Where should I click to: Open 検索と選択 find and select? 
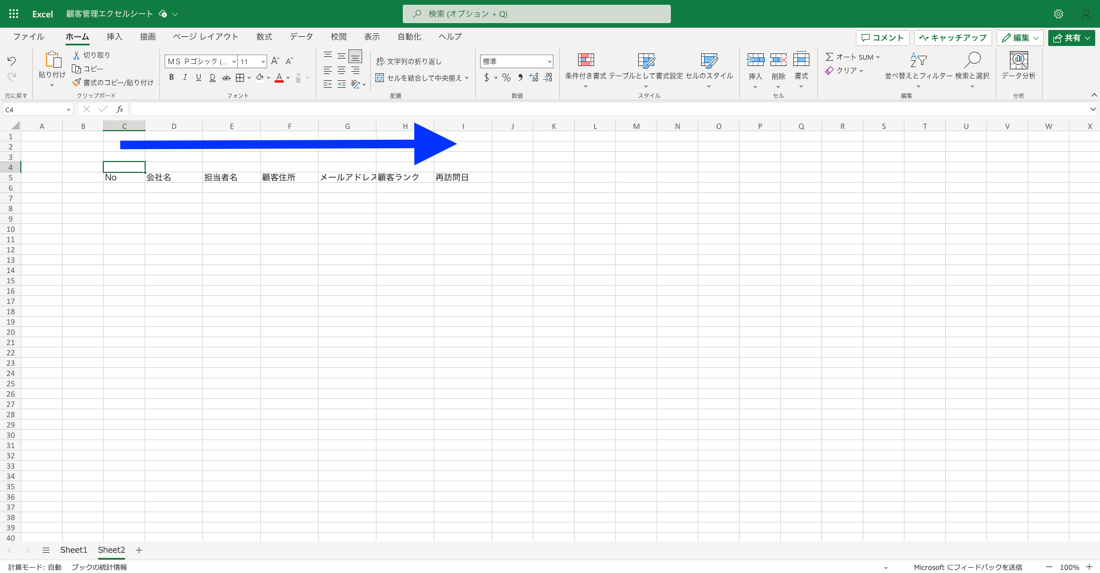(972, 69)
